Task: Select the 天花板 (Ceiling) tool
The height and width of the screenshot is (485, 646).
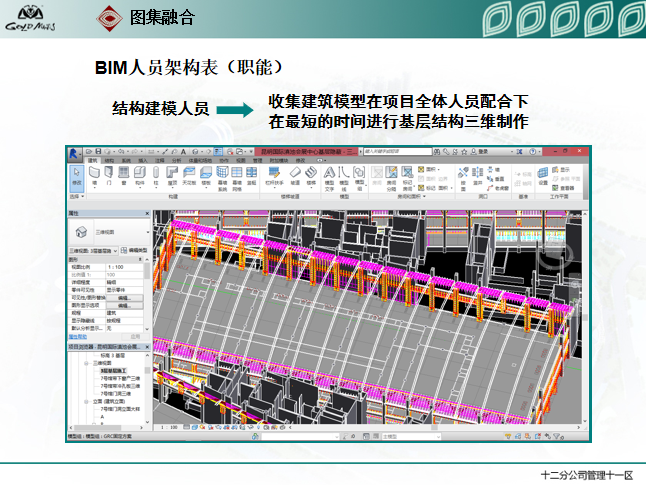Action: 189,177
